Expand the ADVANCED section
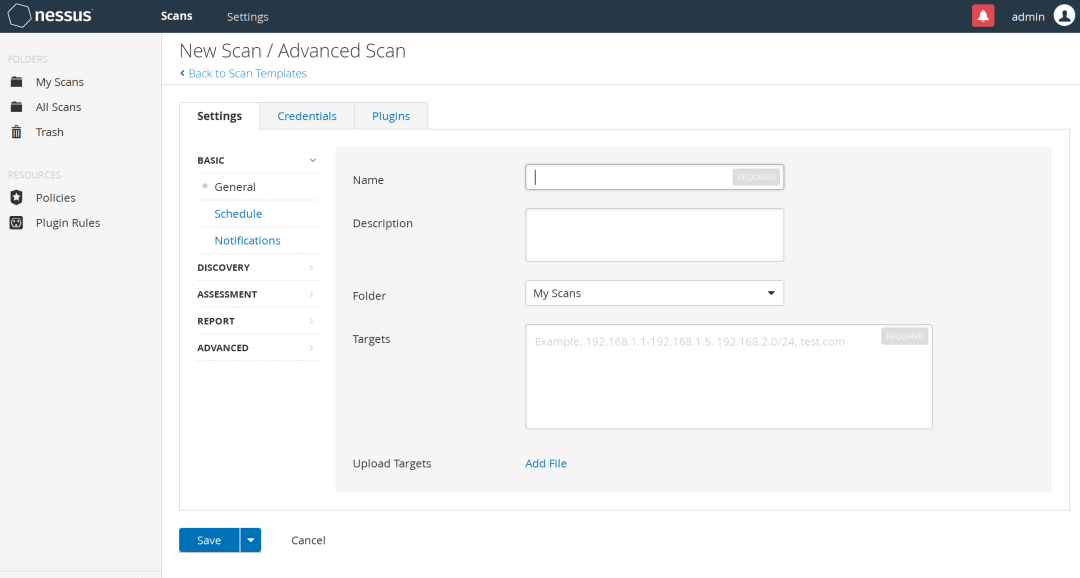Image resolution: width=1080 pixels, height=578 pixels. click(257, 348)
